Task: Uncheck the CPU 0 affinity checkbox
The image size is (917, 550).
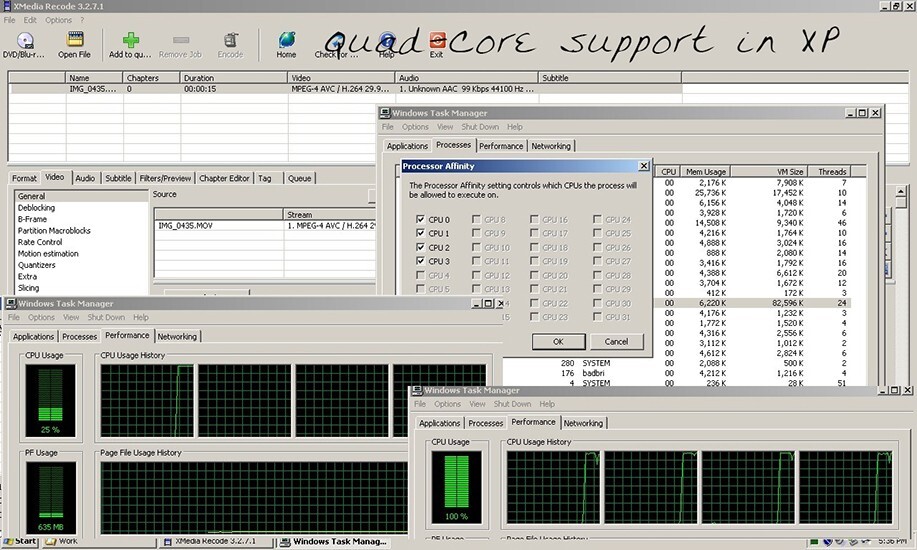Action: coord(420,219)
